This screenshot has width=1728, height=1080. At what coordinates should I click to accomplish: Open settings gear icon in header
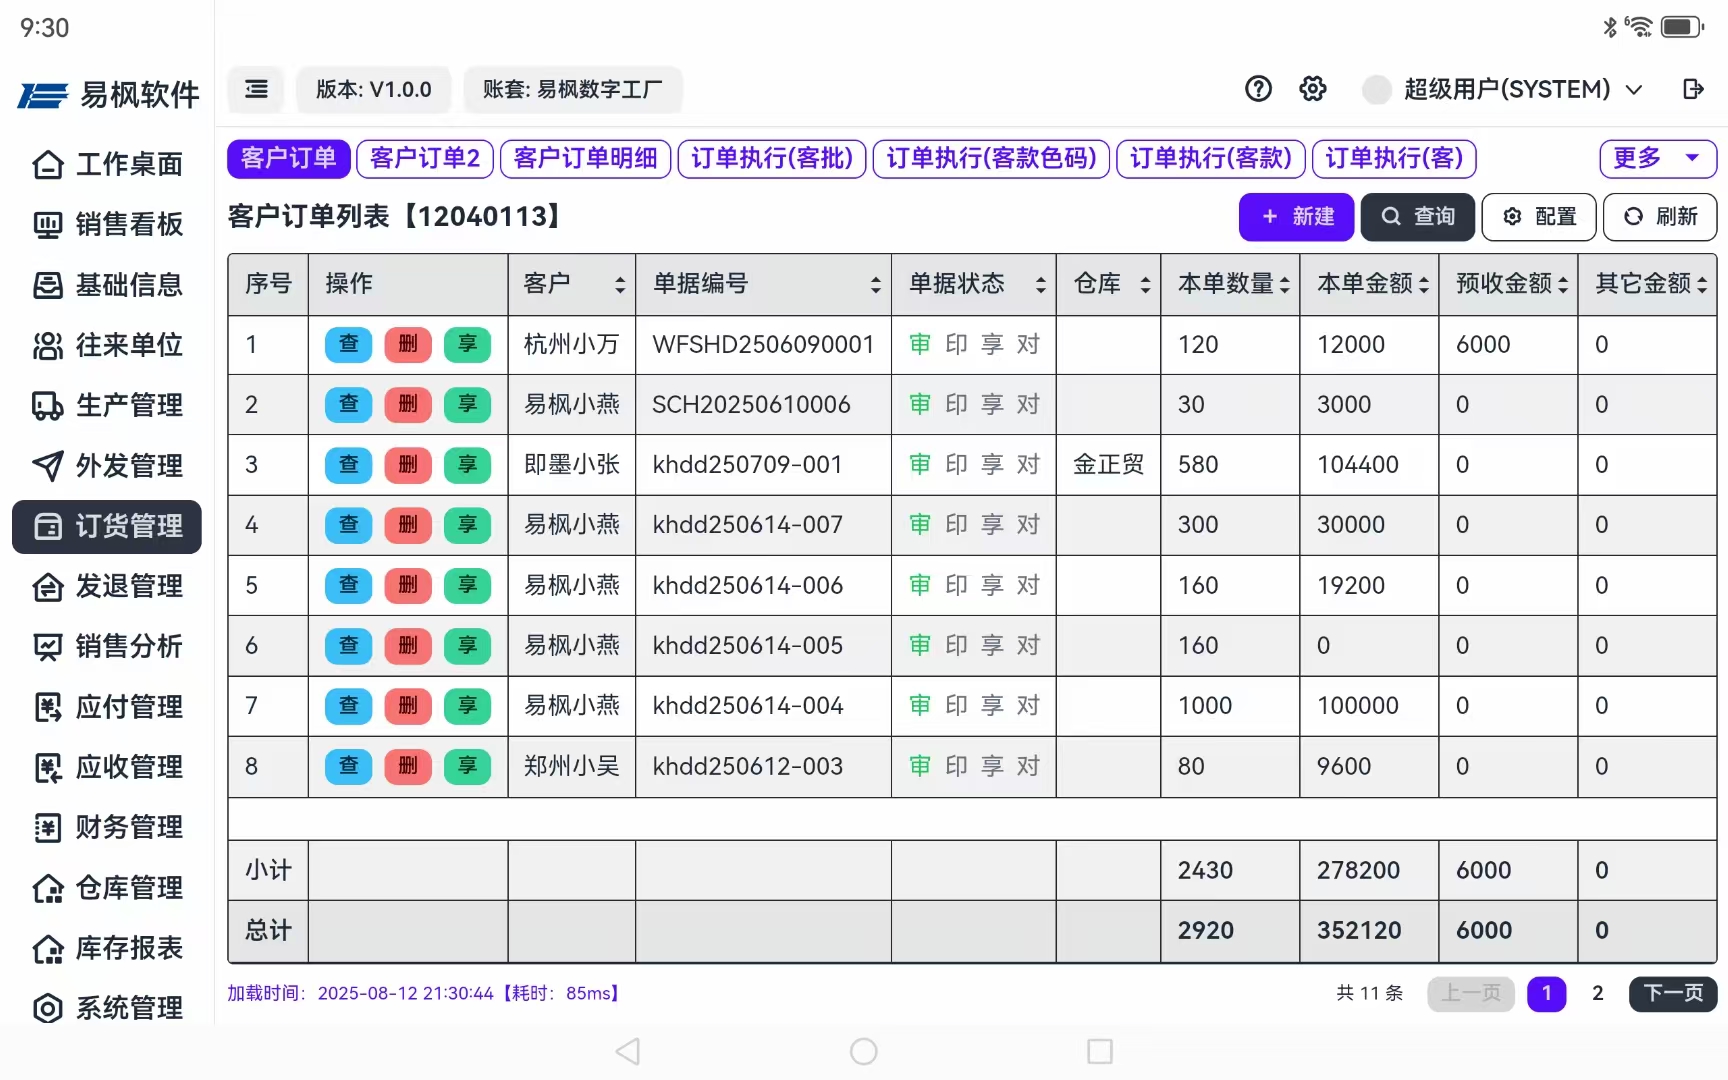point(1312,89)
